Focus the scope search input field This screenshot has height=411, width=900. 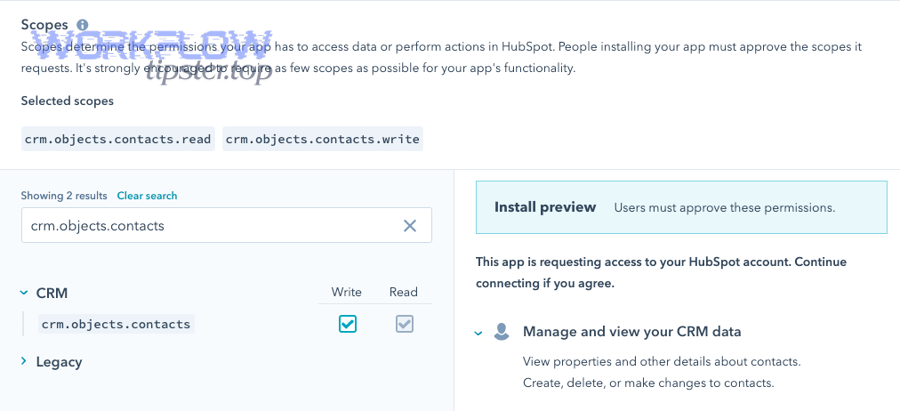point(226,225)
